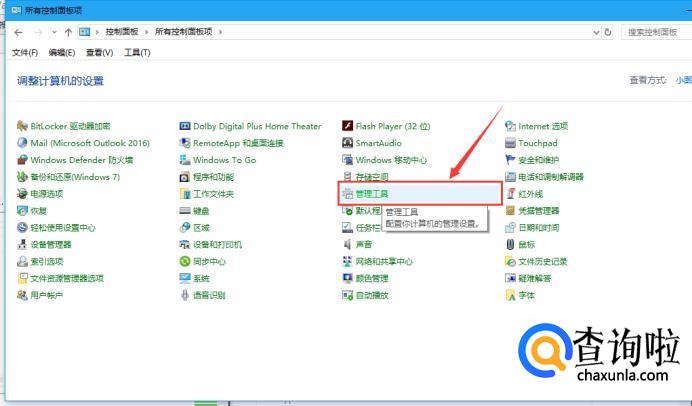This screenshot has height=406, width=692.
Task: Click the Back navigation arrow
Action: [x=18, y=32]
